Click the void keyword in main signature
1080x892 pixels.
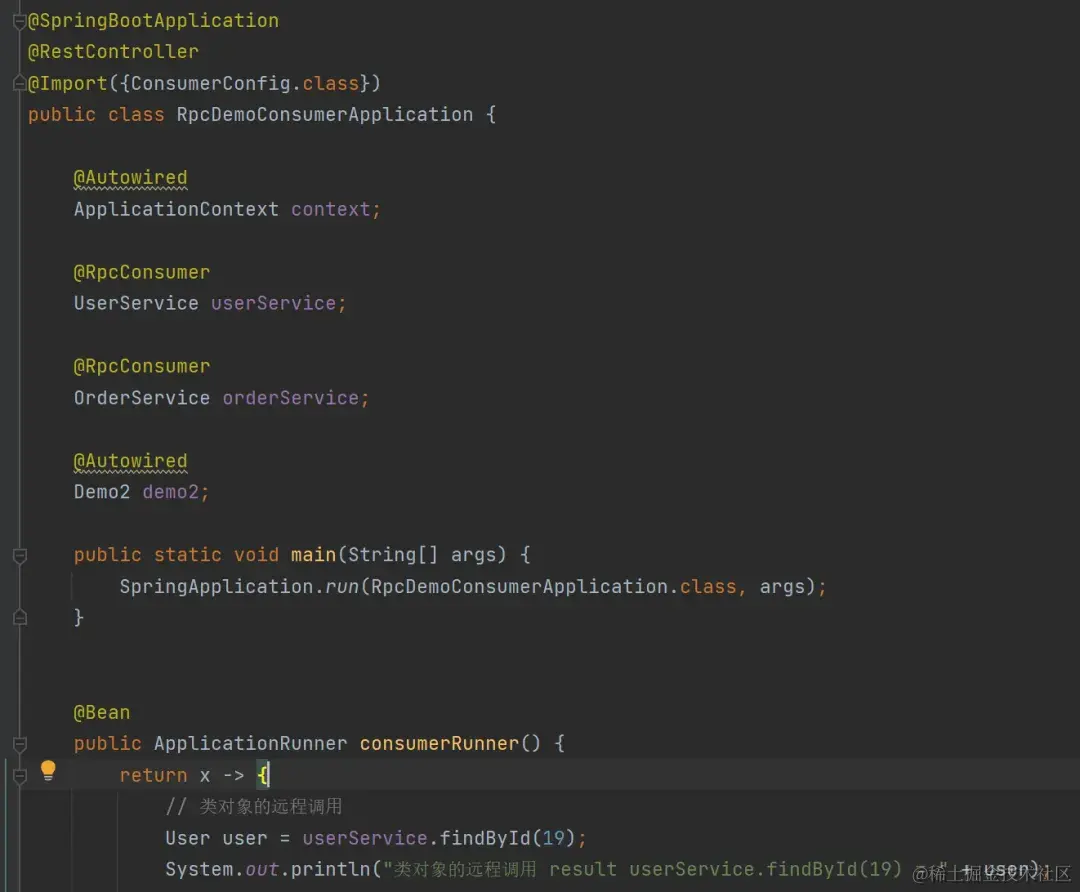click(256, 555)
